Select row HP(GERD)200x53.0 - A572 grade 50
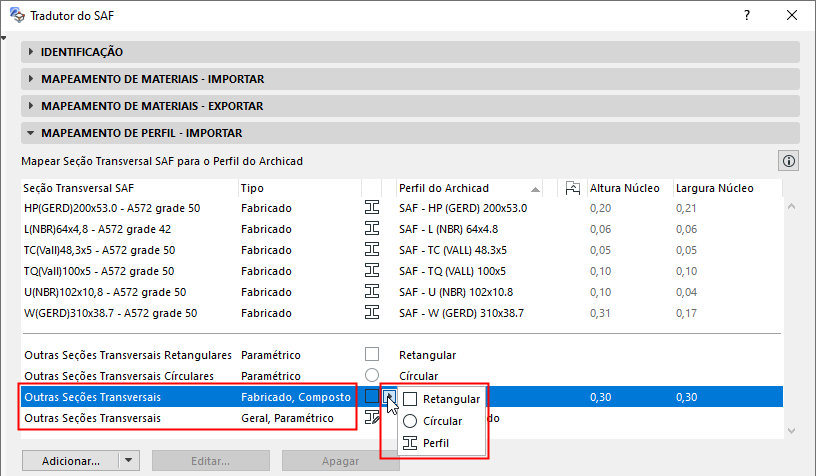816x476 pixels. click(x=402, y=208)
